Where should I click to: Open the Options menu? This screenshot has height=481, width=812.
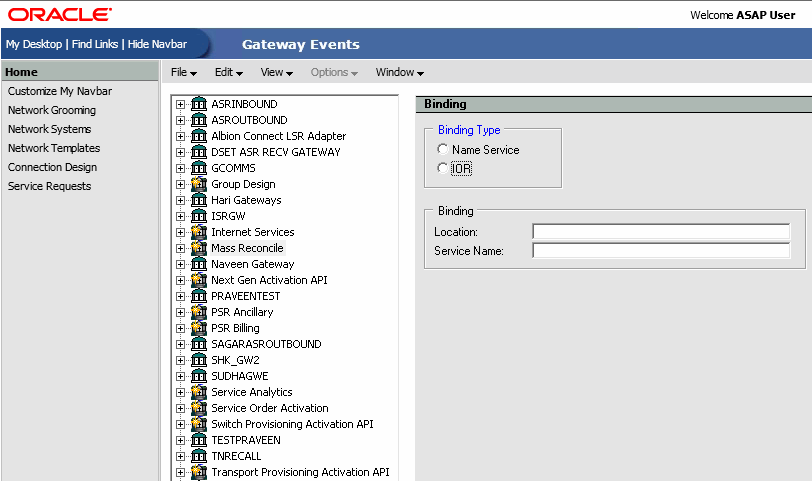[334, 72]
